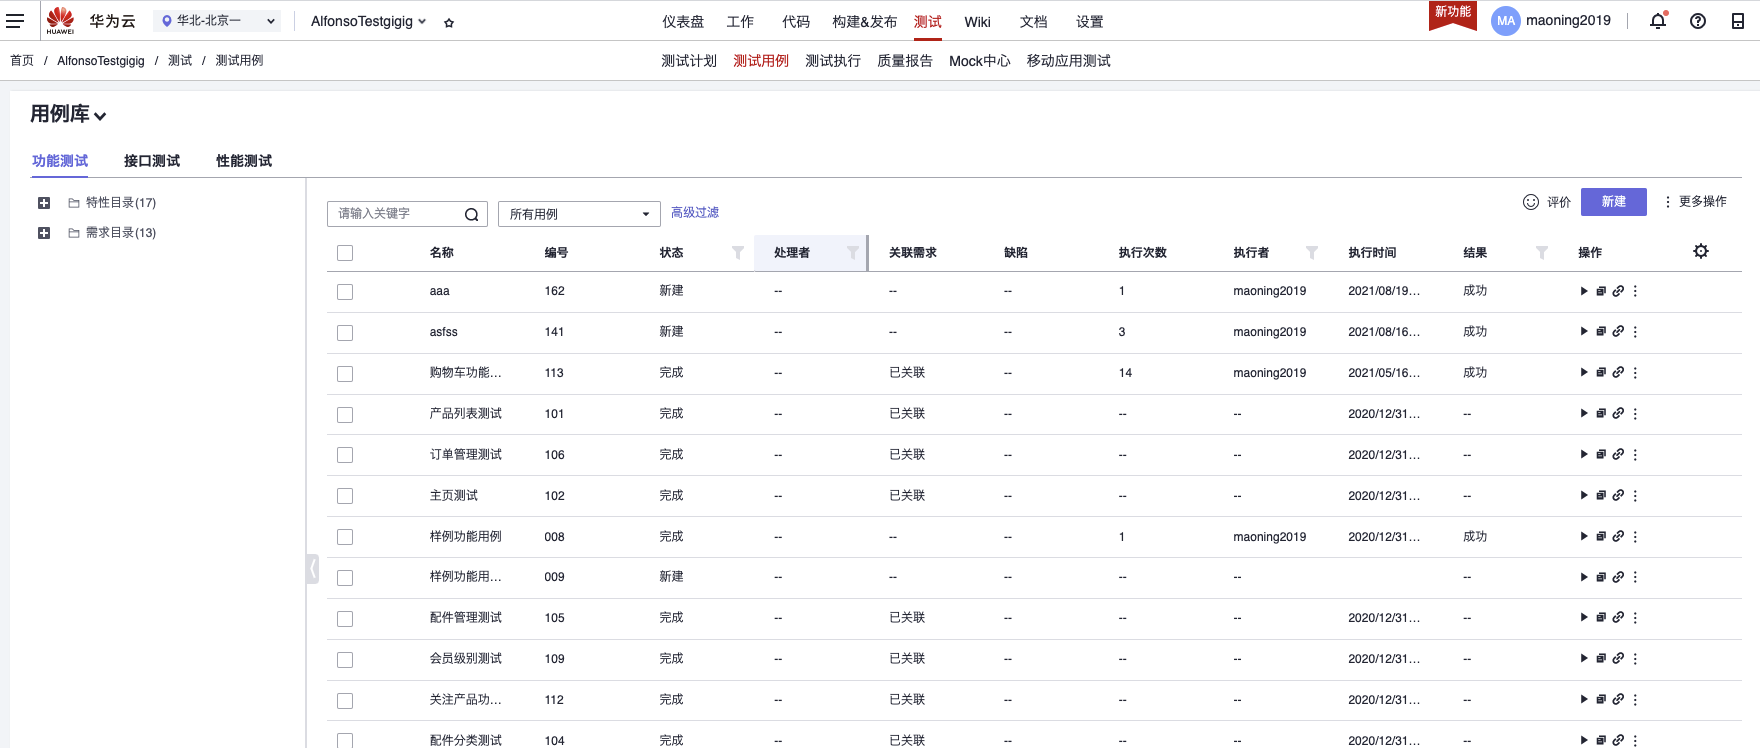Image resolution: width=1760 pixels, height=748 pixels.
Task: Open the 华北-北京一 region dropdown
Action: pos(217,21)
